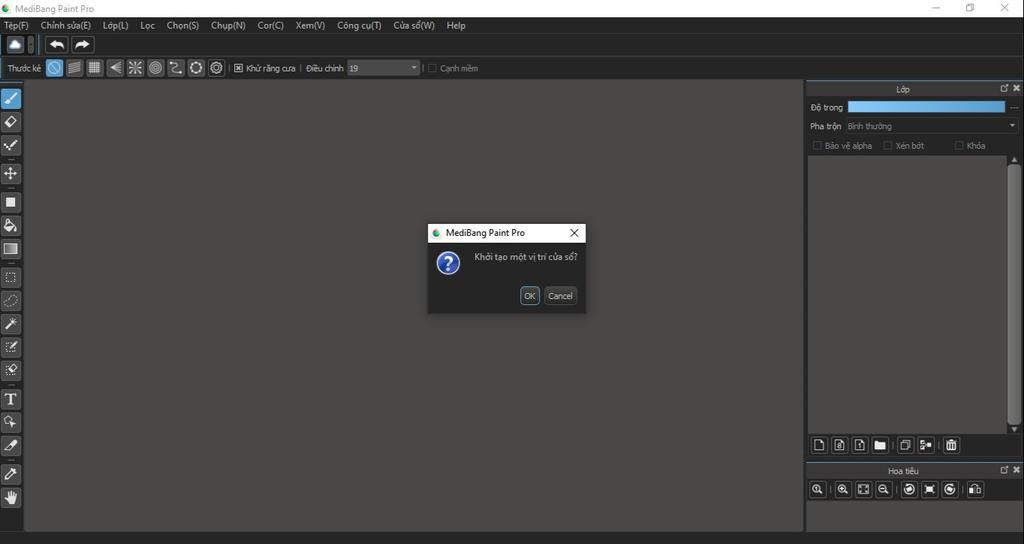
Task: Toggle Xén bớt clipping checkbox
Action: click(888, 146)
